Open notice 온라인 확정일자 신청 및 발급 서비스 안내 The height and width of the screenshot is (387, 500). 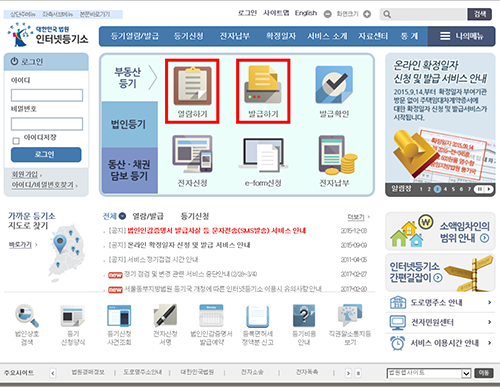coord(189,245)
